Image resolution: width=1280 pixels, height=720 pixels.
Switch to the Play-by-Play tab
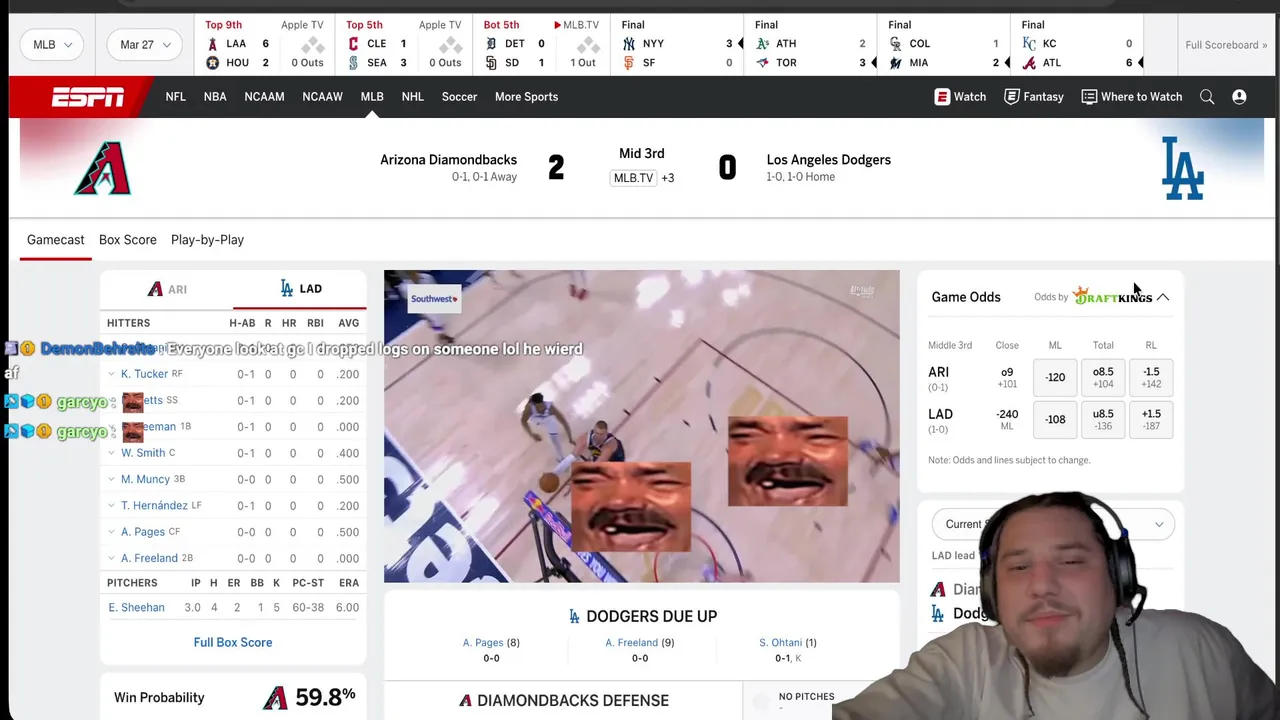207,240
